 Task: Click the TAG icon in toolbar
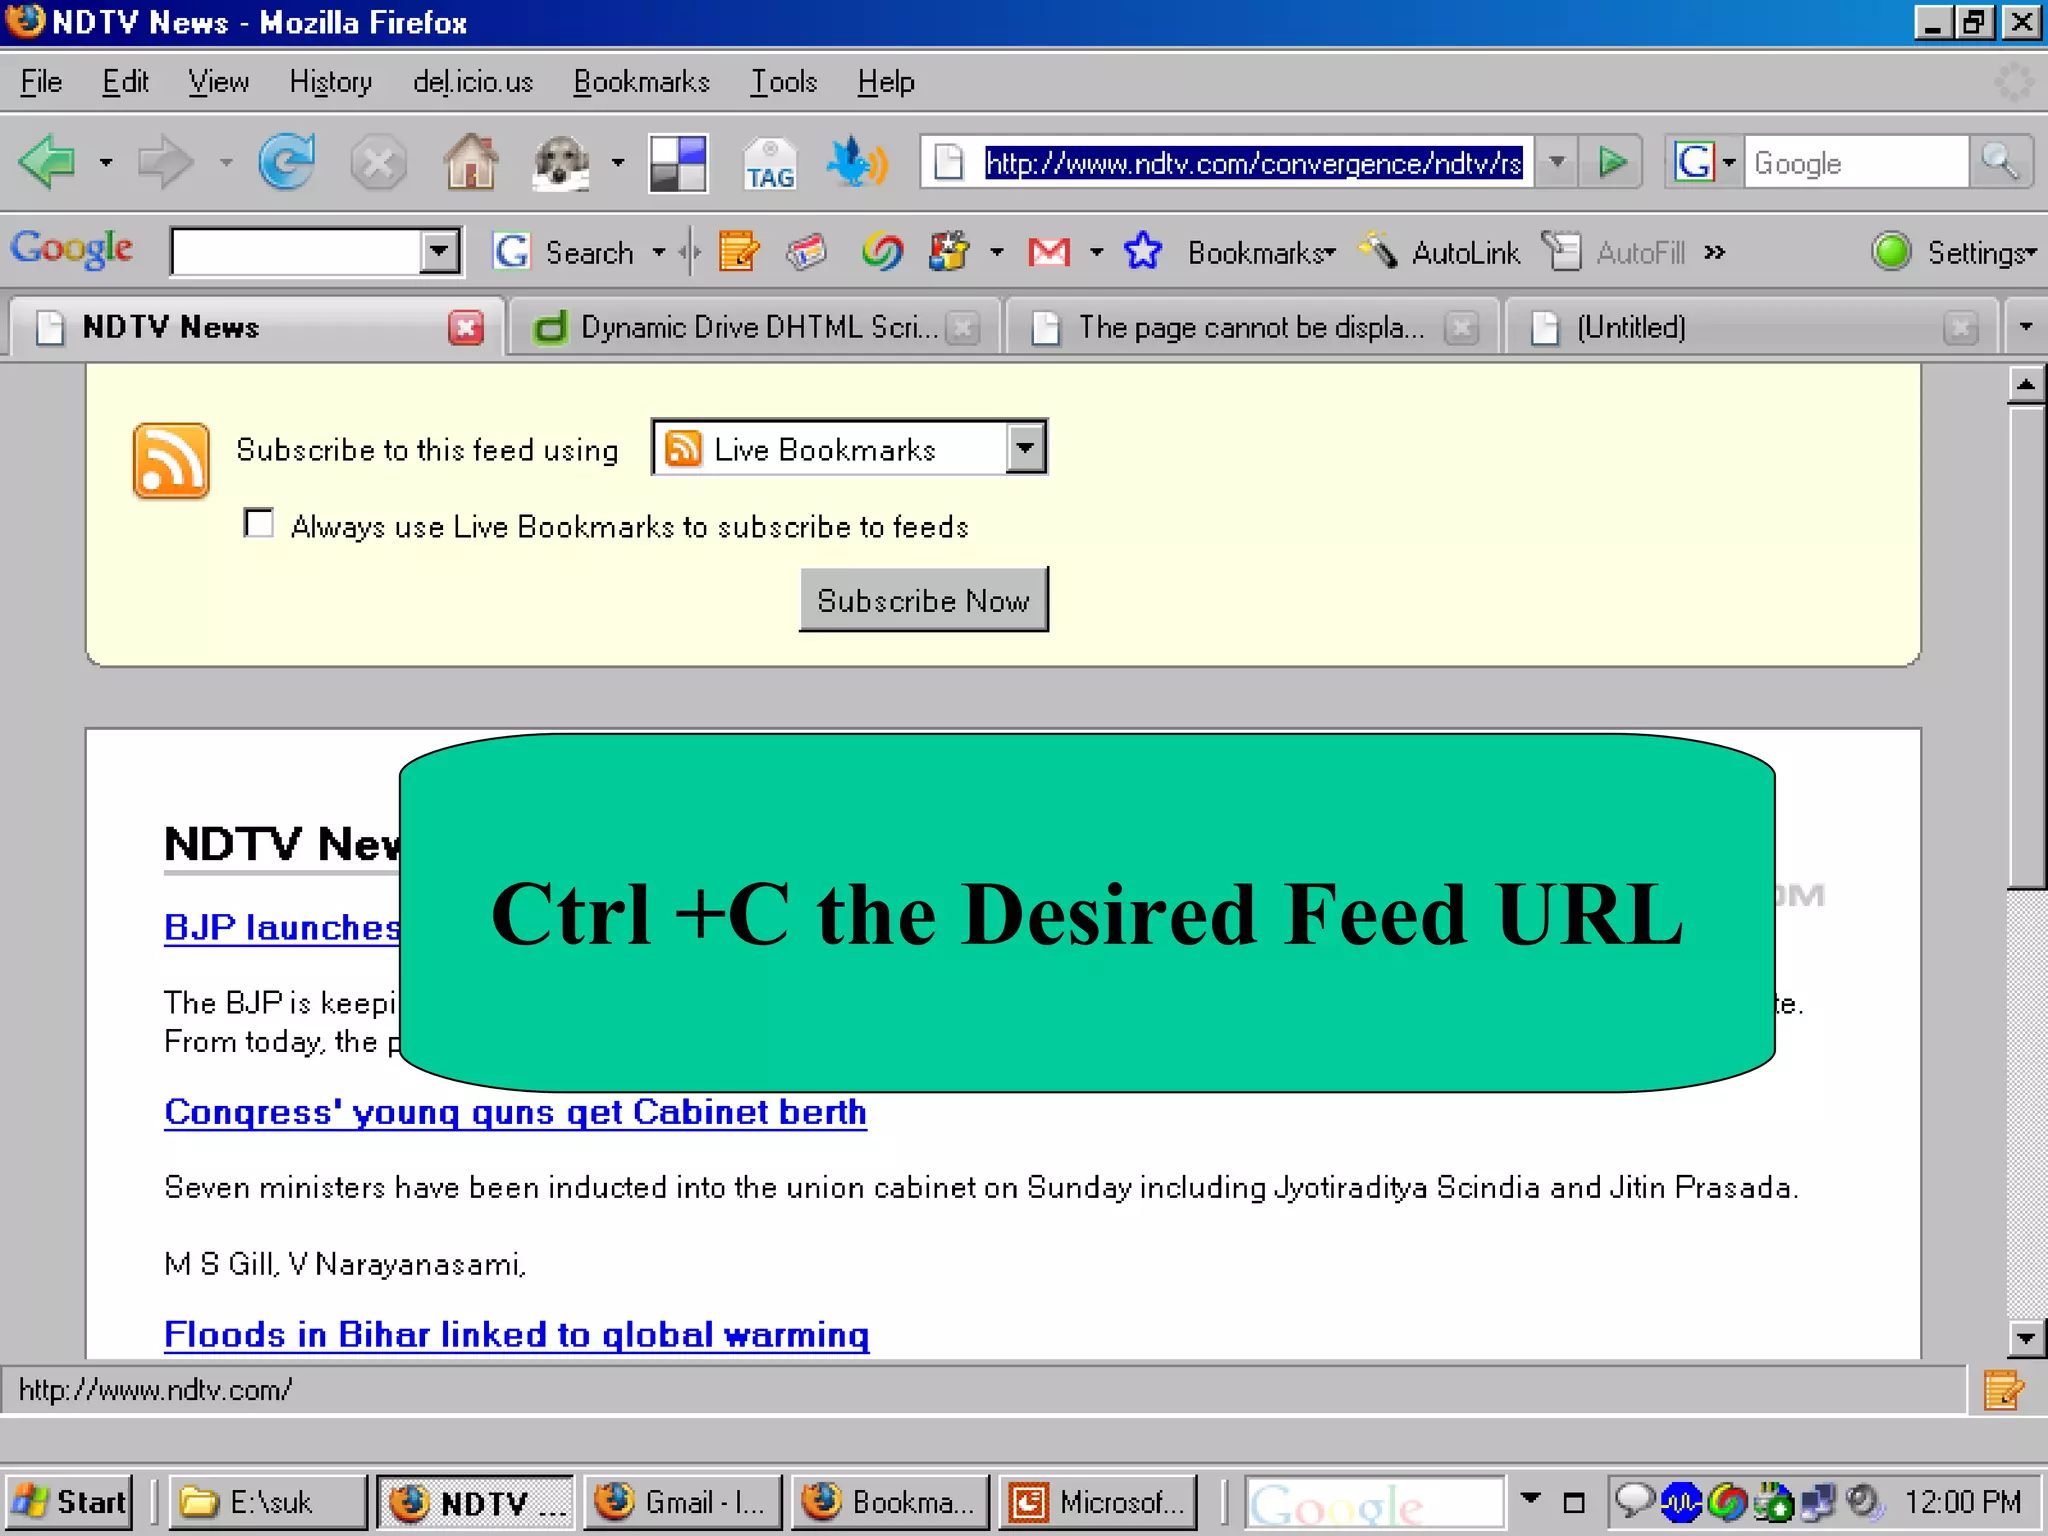[769, 163]
